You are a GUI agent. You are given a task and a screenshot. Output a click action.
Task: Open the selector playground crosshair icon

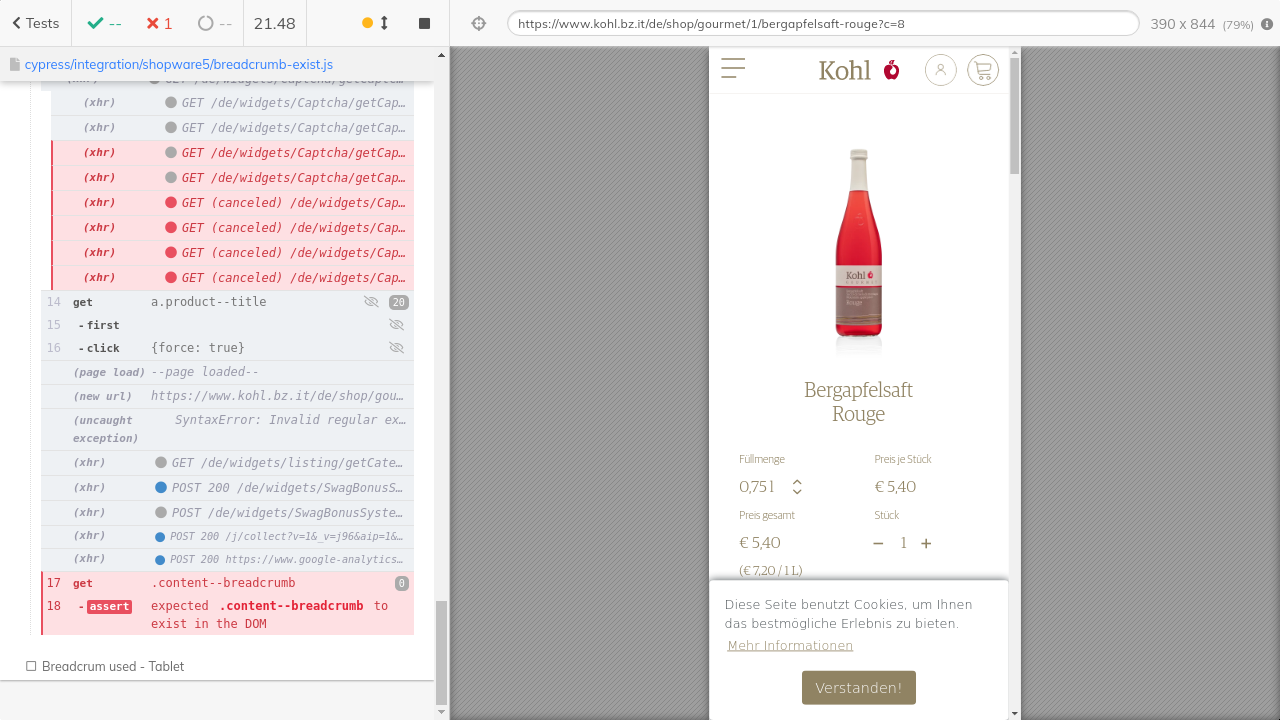click(478, 23)
